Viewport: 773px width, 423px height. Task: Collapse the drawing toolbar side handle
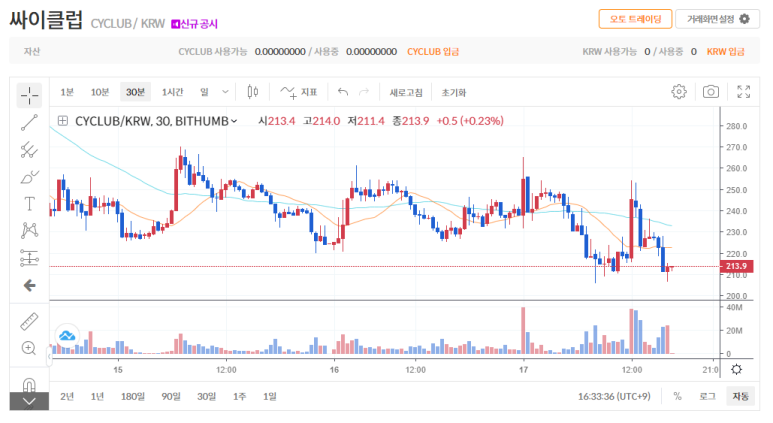(x=49, y=356)
